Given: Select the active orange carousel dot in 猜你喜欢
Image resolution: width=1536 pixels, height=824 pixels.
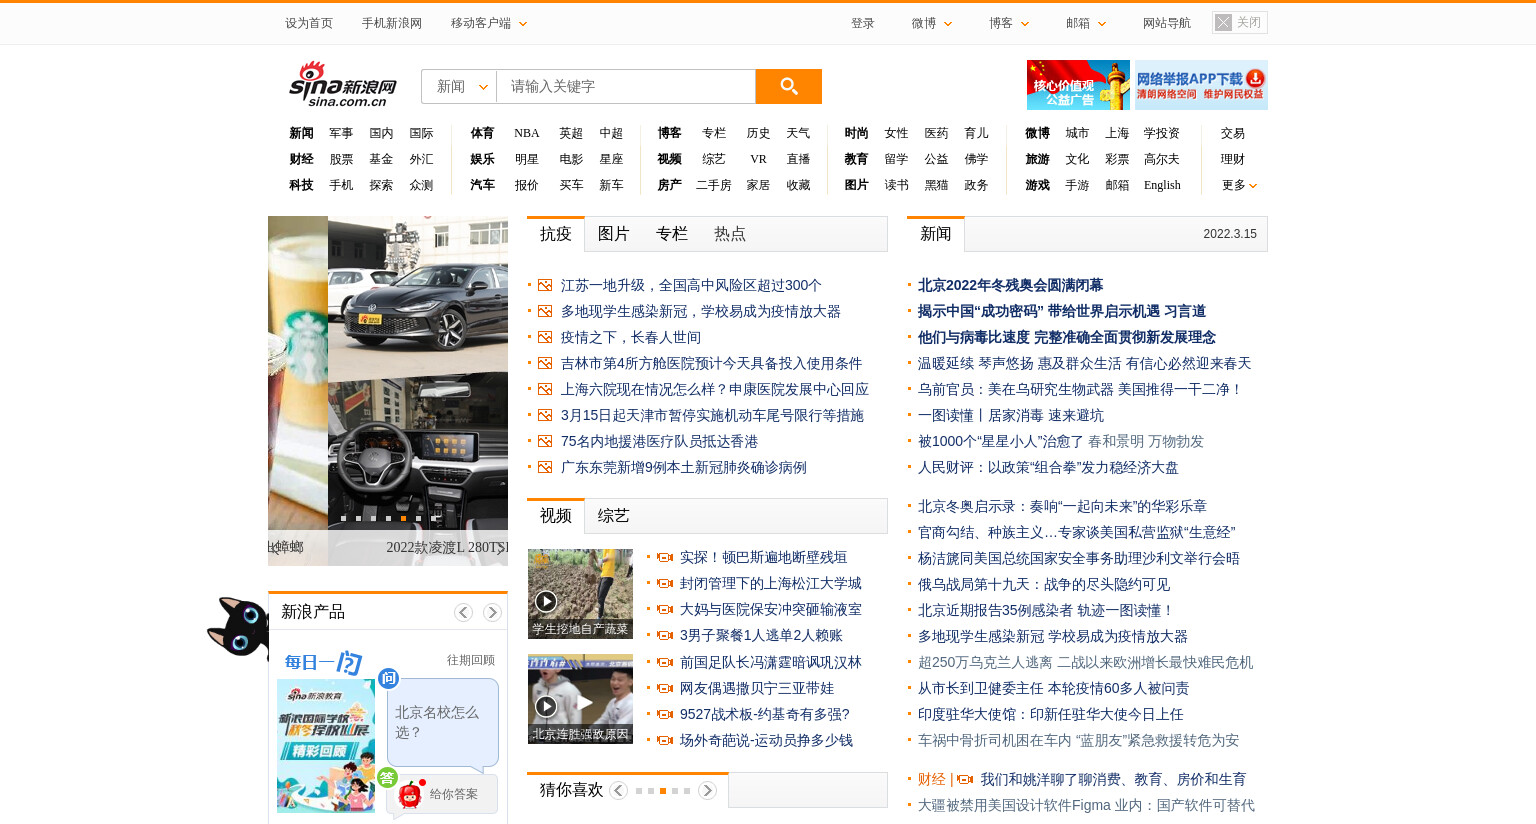Looking at the screenshot, I should (x=663, y=791).
